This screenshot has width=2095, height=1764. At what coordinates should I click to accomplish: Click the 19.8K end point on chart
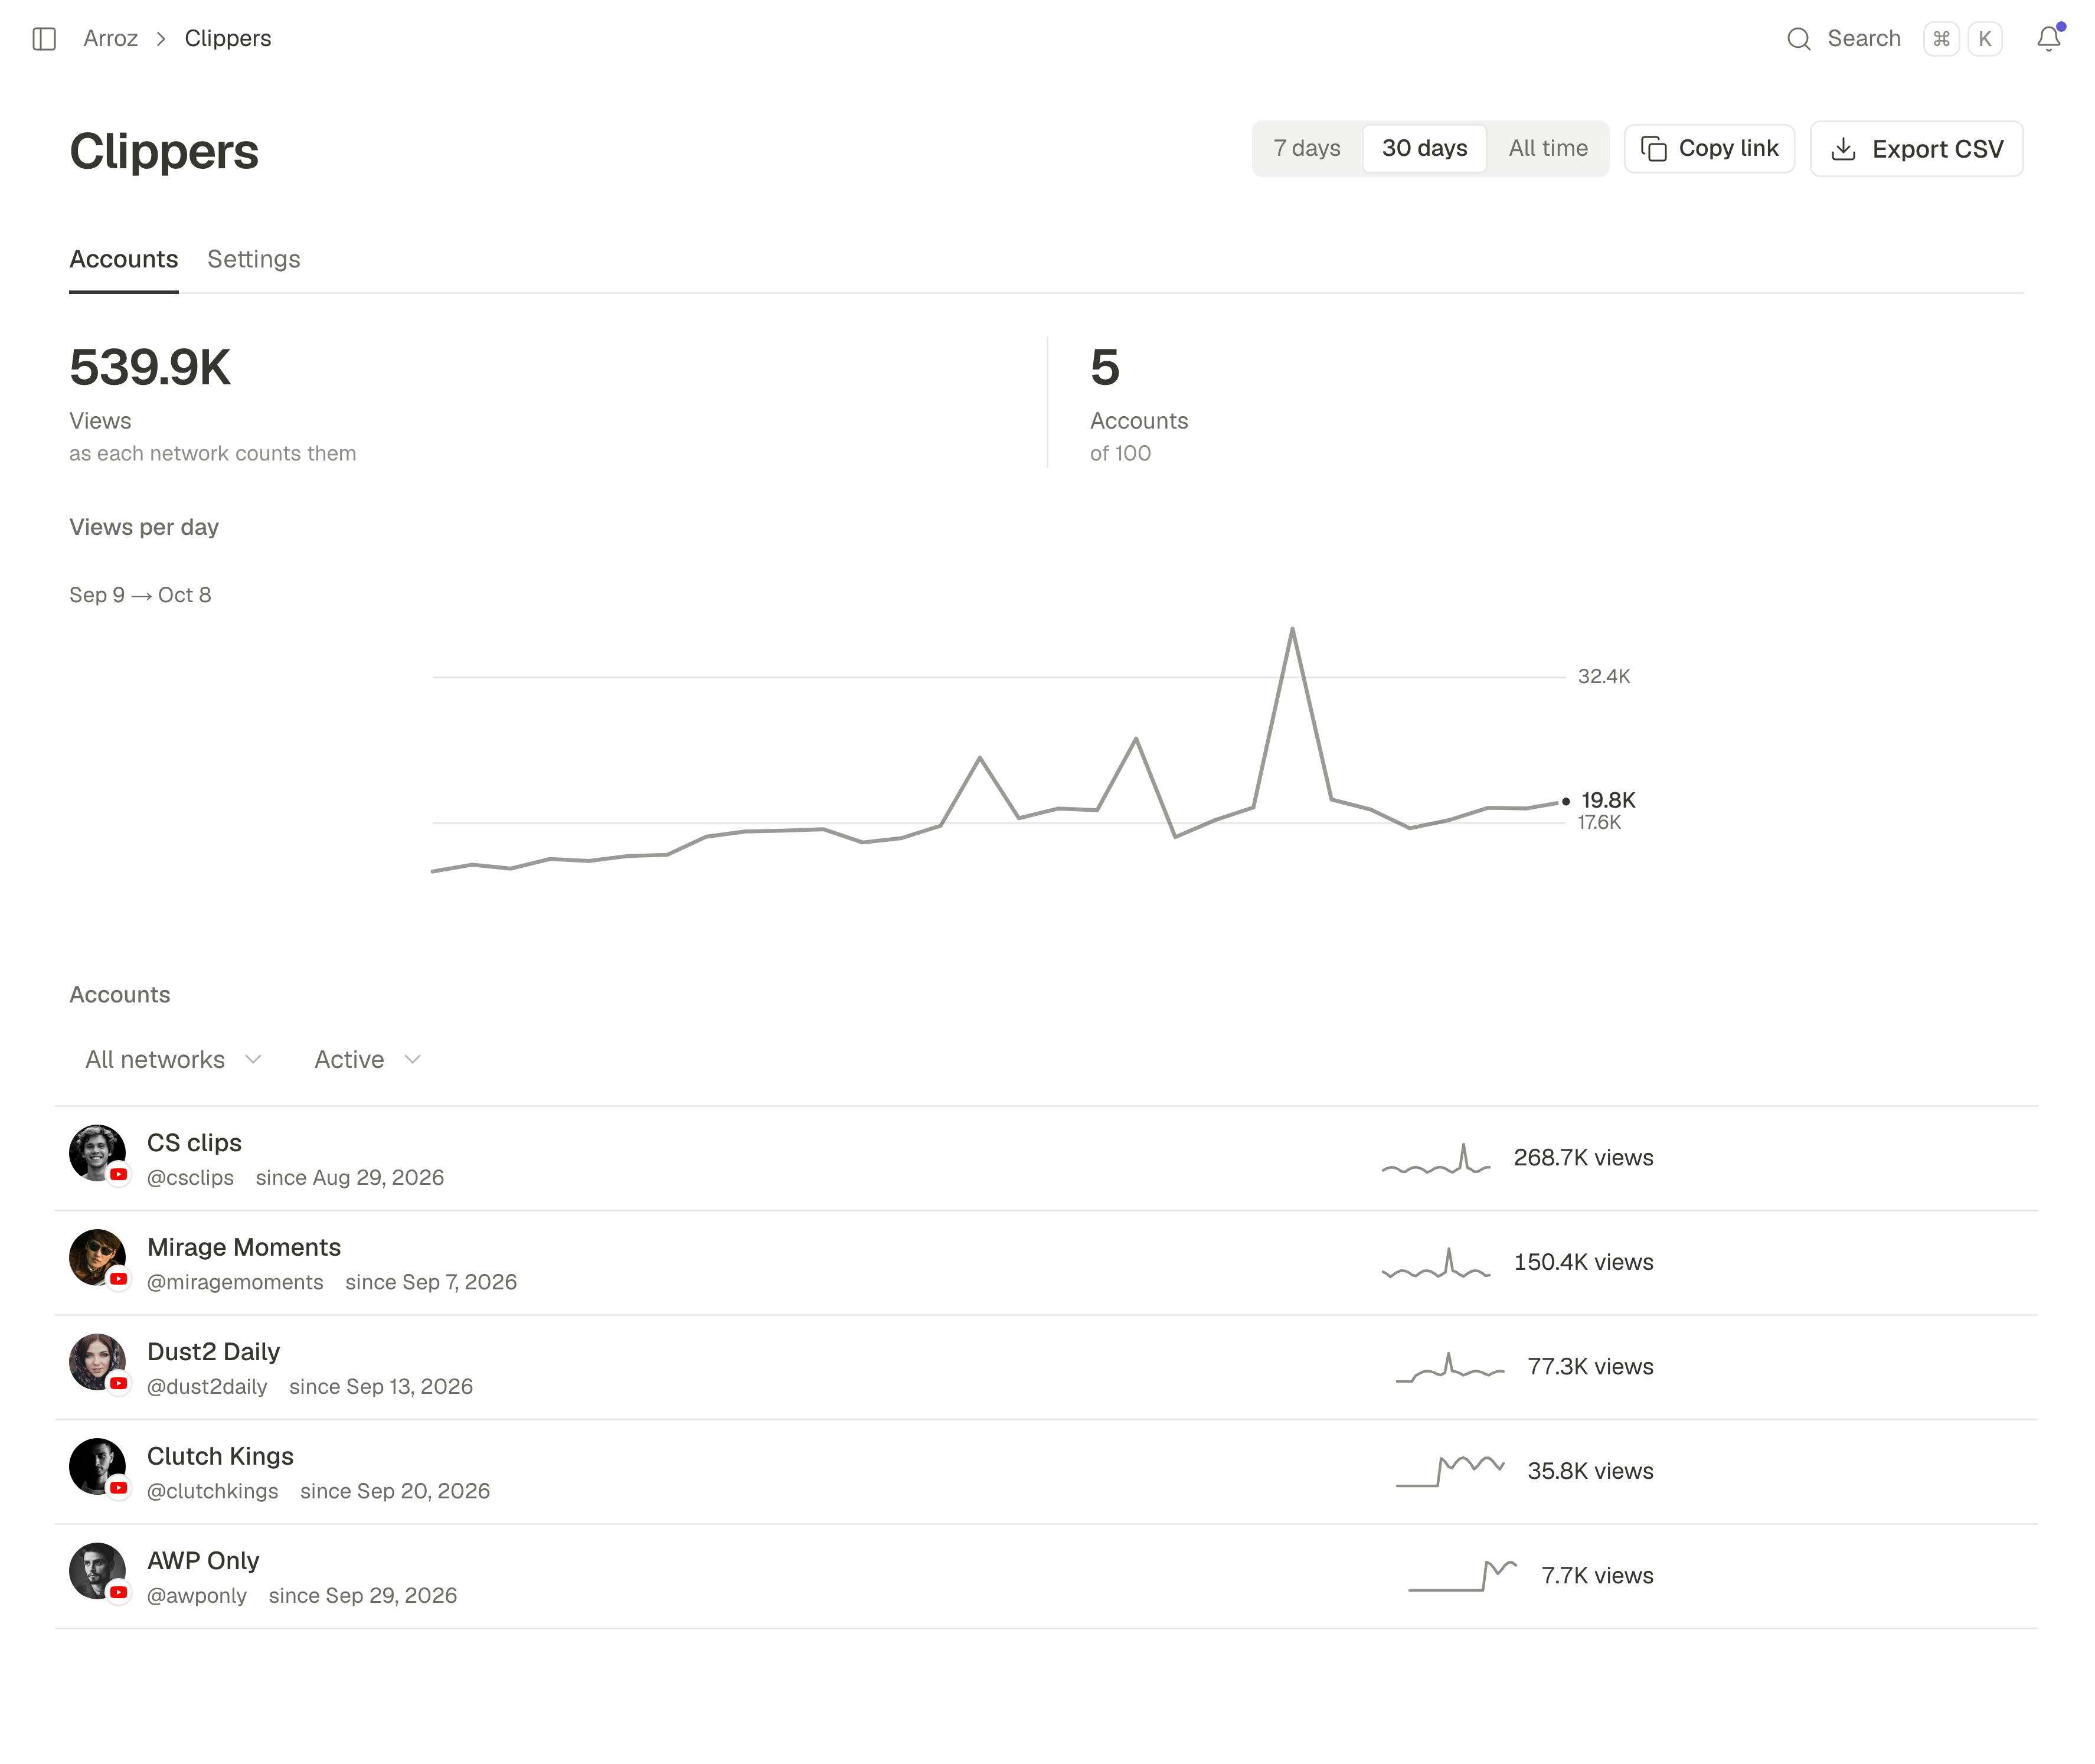[x=1565, y=801]
